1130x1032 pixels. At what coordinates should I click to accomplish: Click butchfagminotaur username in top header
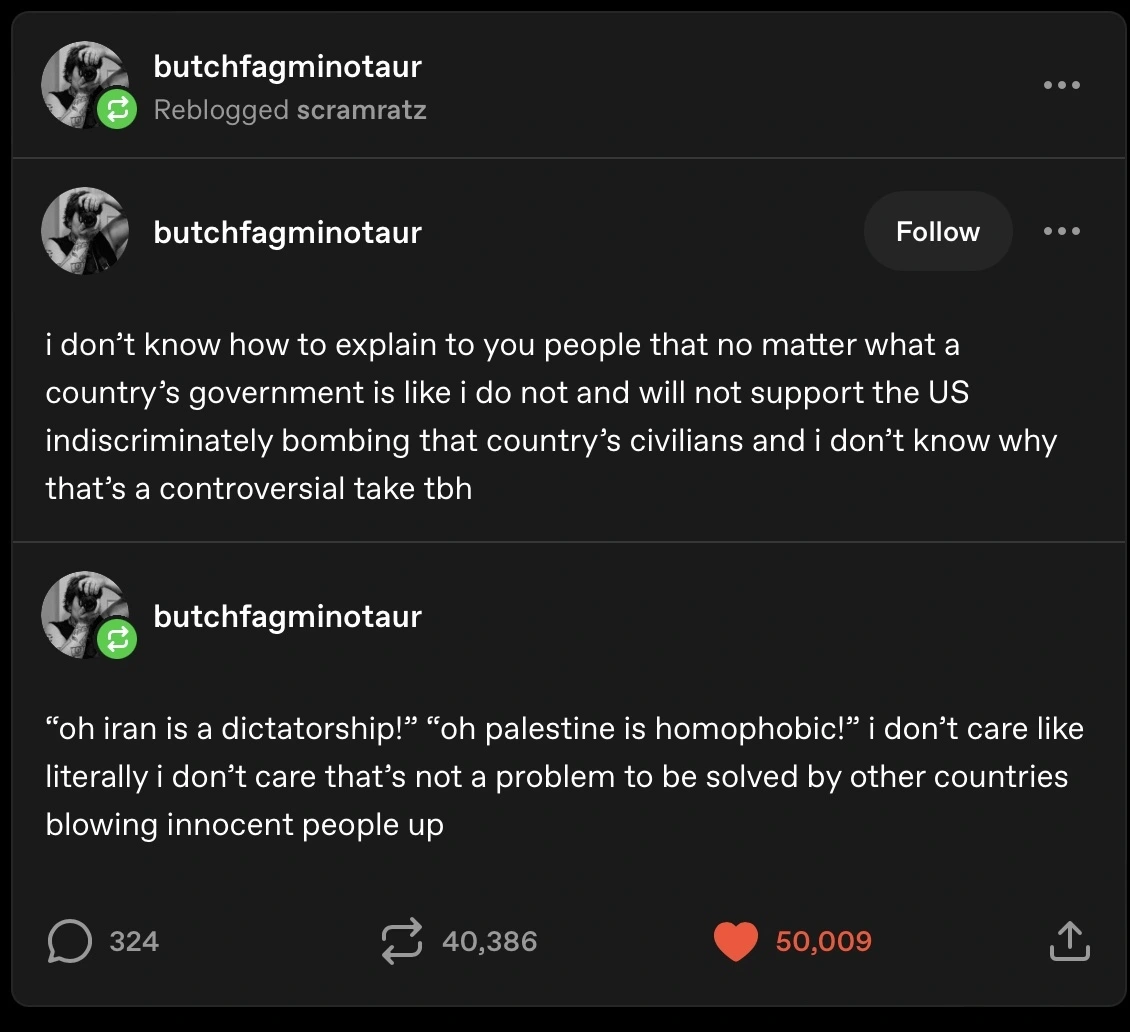(x=288, y=67)
